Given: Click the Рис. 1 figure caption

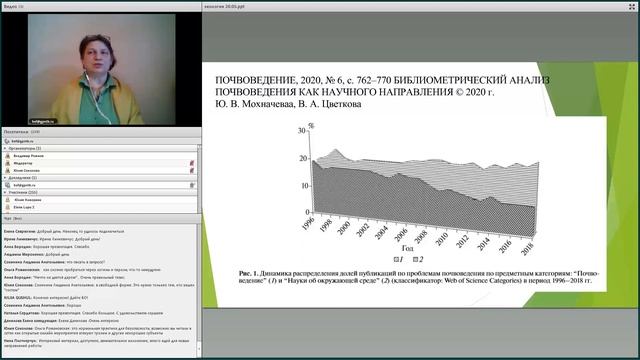Looking at the screenshot, I should (x=419, y=277).
